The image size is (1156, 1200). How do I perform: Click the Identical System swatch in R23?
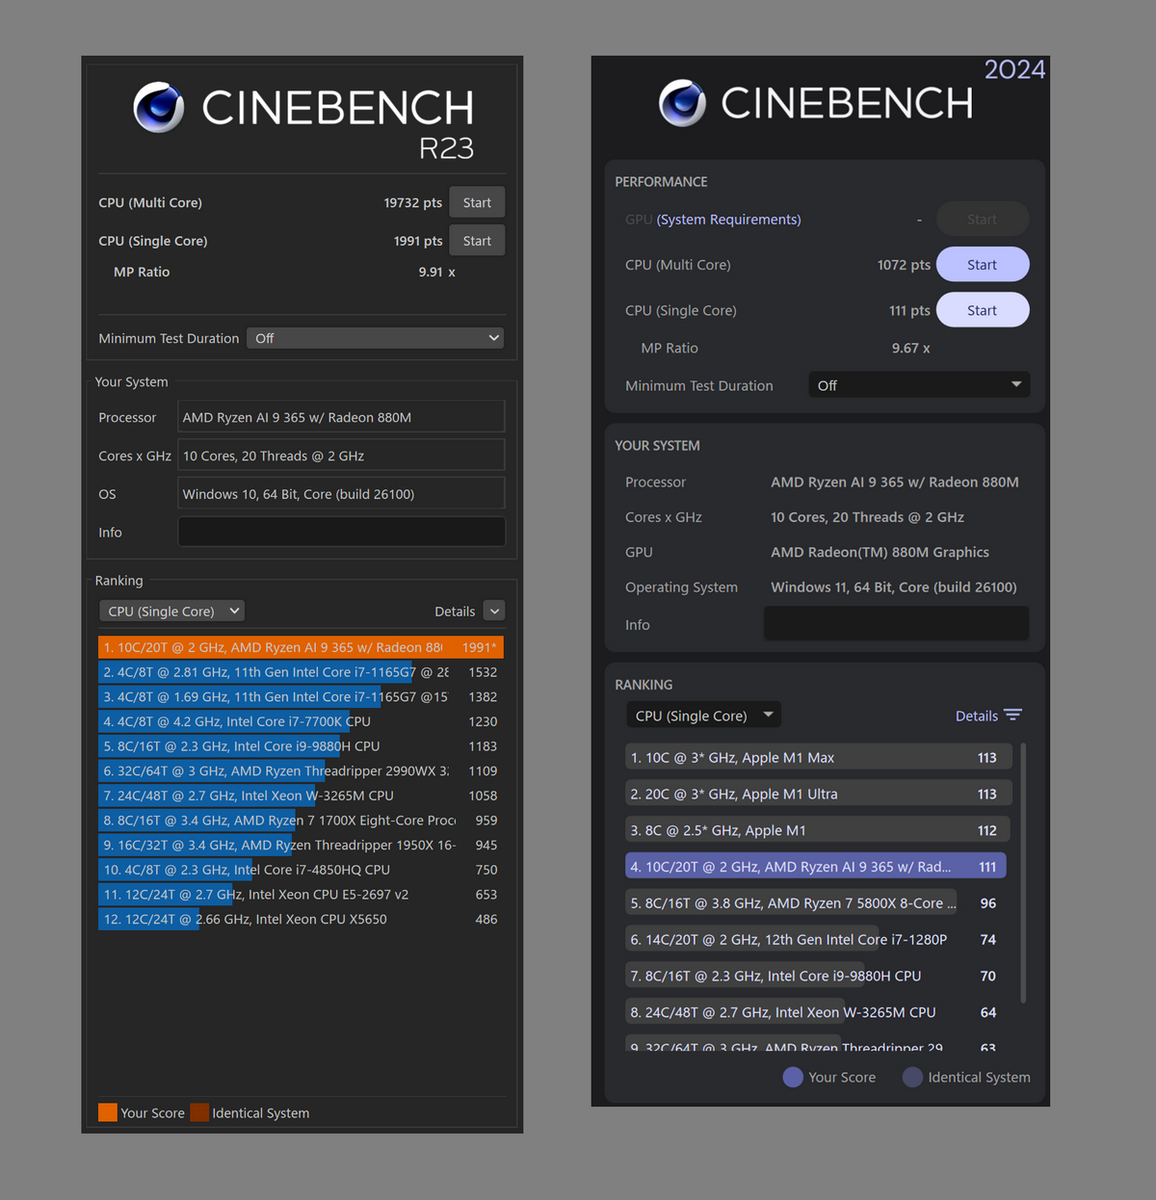coord(200,1112)
